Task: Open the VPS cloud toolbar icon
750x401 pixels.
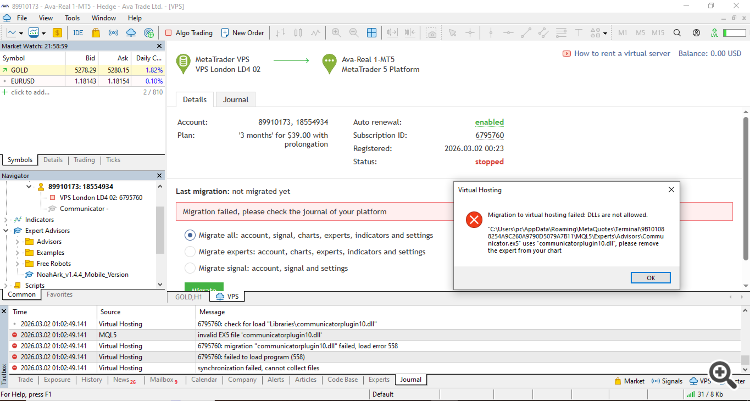Action: [x=131, y=33]
